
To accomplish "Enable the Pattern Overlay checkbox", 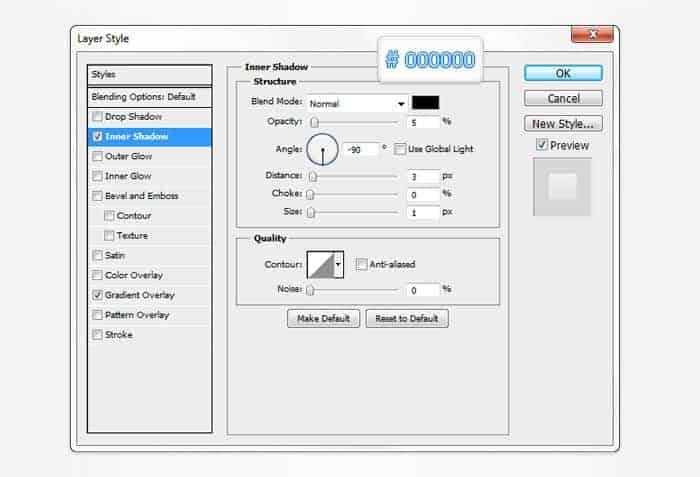I will [97, 315].
